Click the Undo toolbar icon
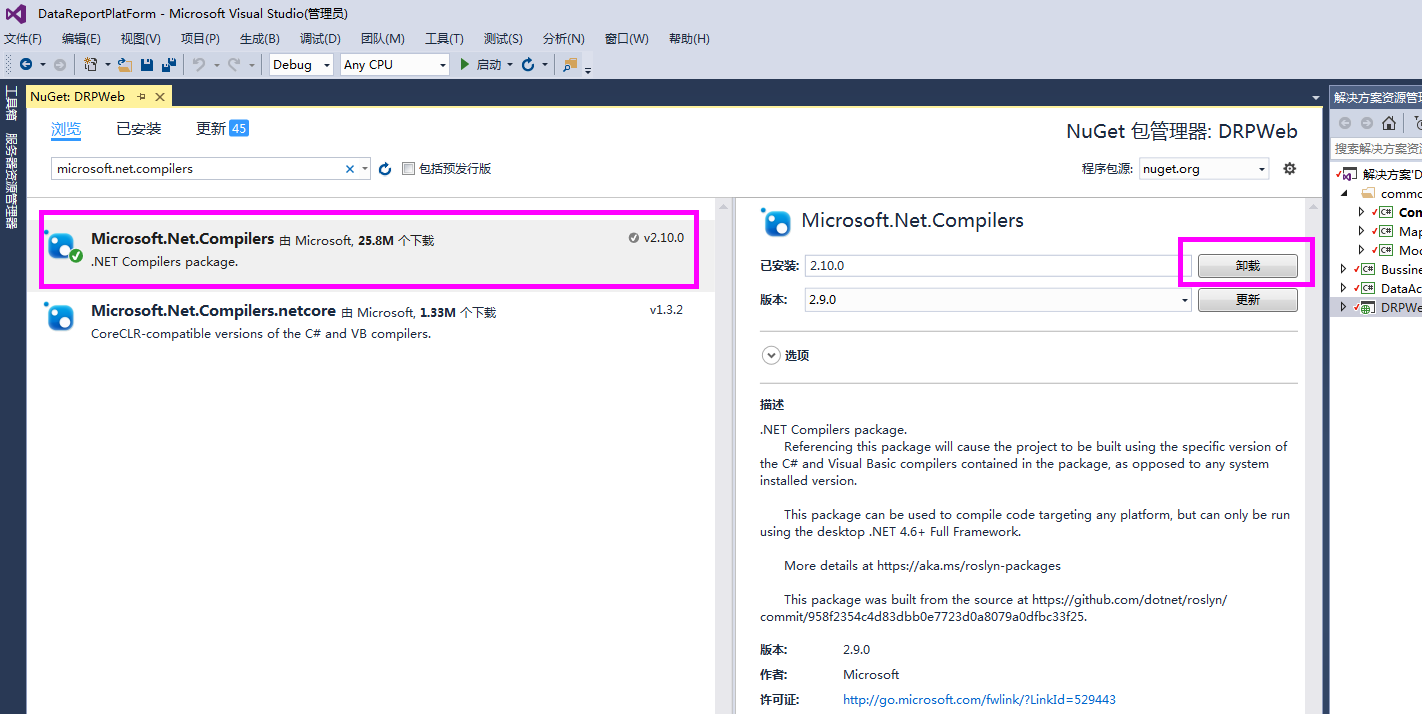Screen dimensions: 1422x714 199,64
